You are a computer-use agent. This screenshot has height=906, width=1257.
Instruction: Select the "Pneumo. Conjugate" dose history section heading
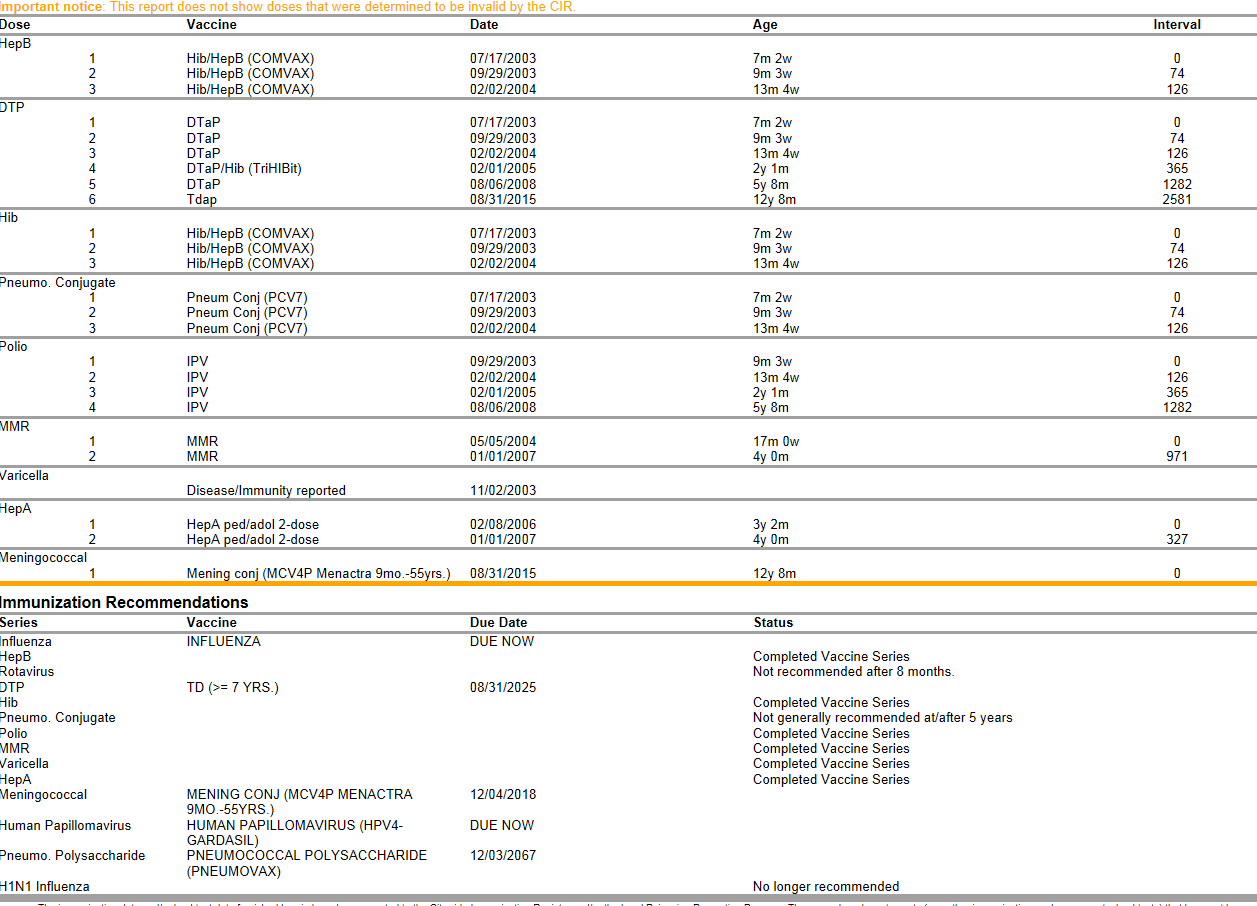58,283
